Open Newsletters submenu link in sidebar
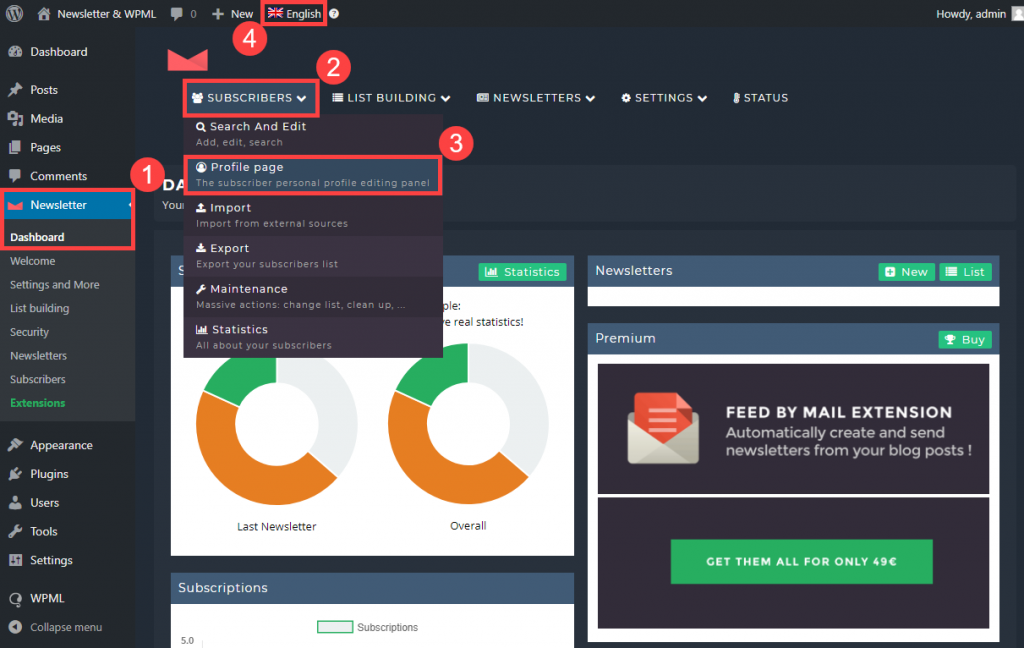The width and height of the screenshot is (1024, 648). tap(39, 355)
